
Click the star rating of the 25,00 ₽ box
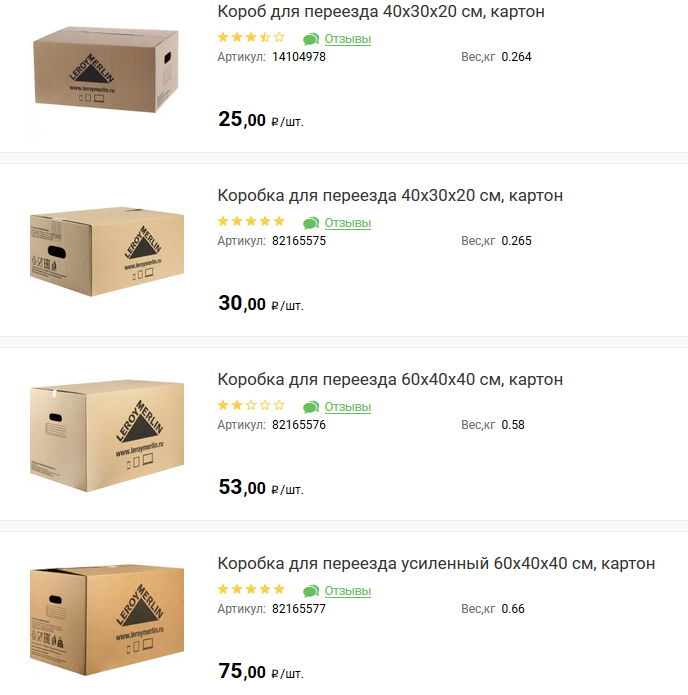click(251, 37)
